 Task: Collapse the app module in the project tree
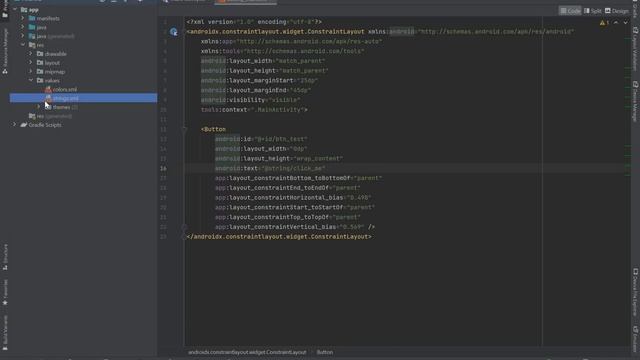pyautogui.click(x=15, y=9)
